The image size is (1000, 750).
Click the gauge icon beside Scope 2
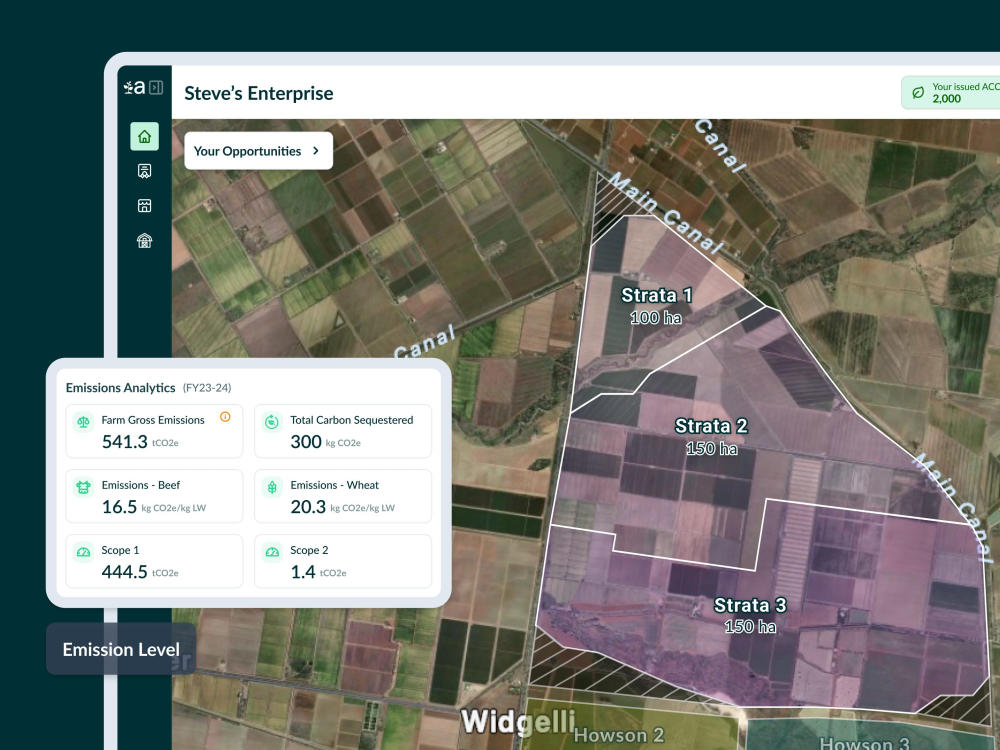pos(272,552)
